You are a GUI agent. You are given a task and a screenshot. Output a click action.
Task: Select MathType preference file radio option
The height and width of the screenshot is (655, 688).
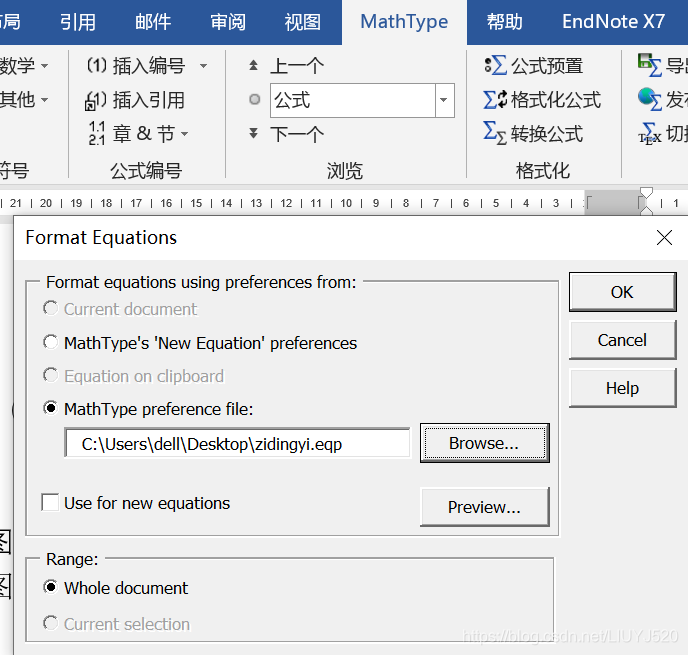click(x=50, y=408)
